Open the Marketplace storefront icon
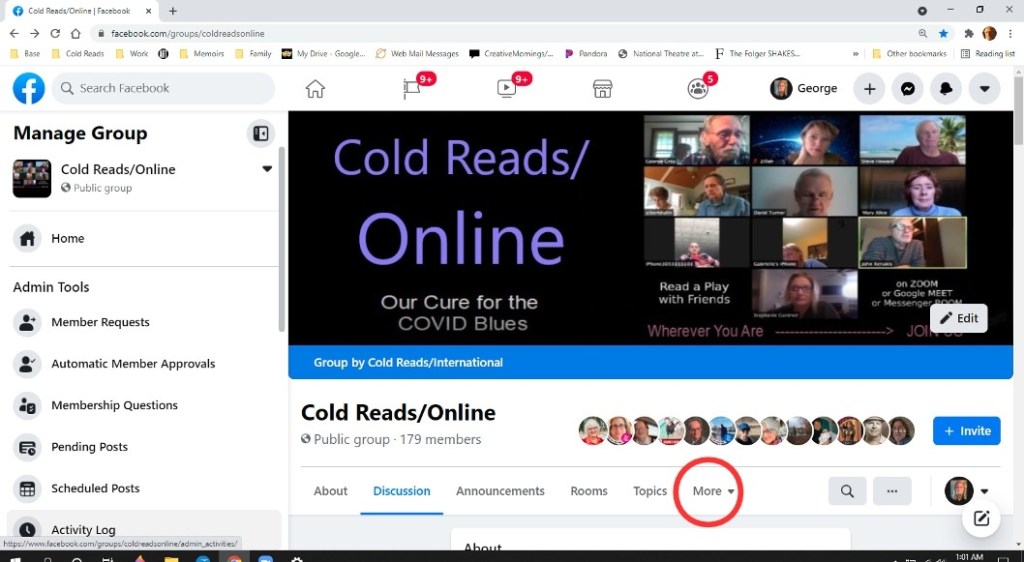1024x562 pixels. coord(602,89)
